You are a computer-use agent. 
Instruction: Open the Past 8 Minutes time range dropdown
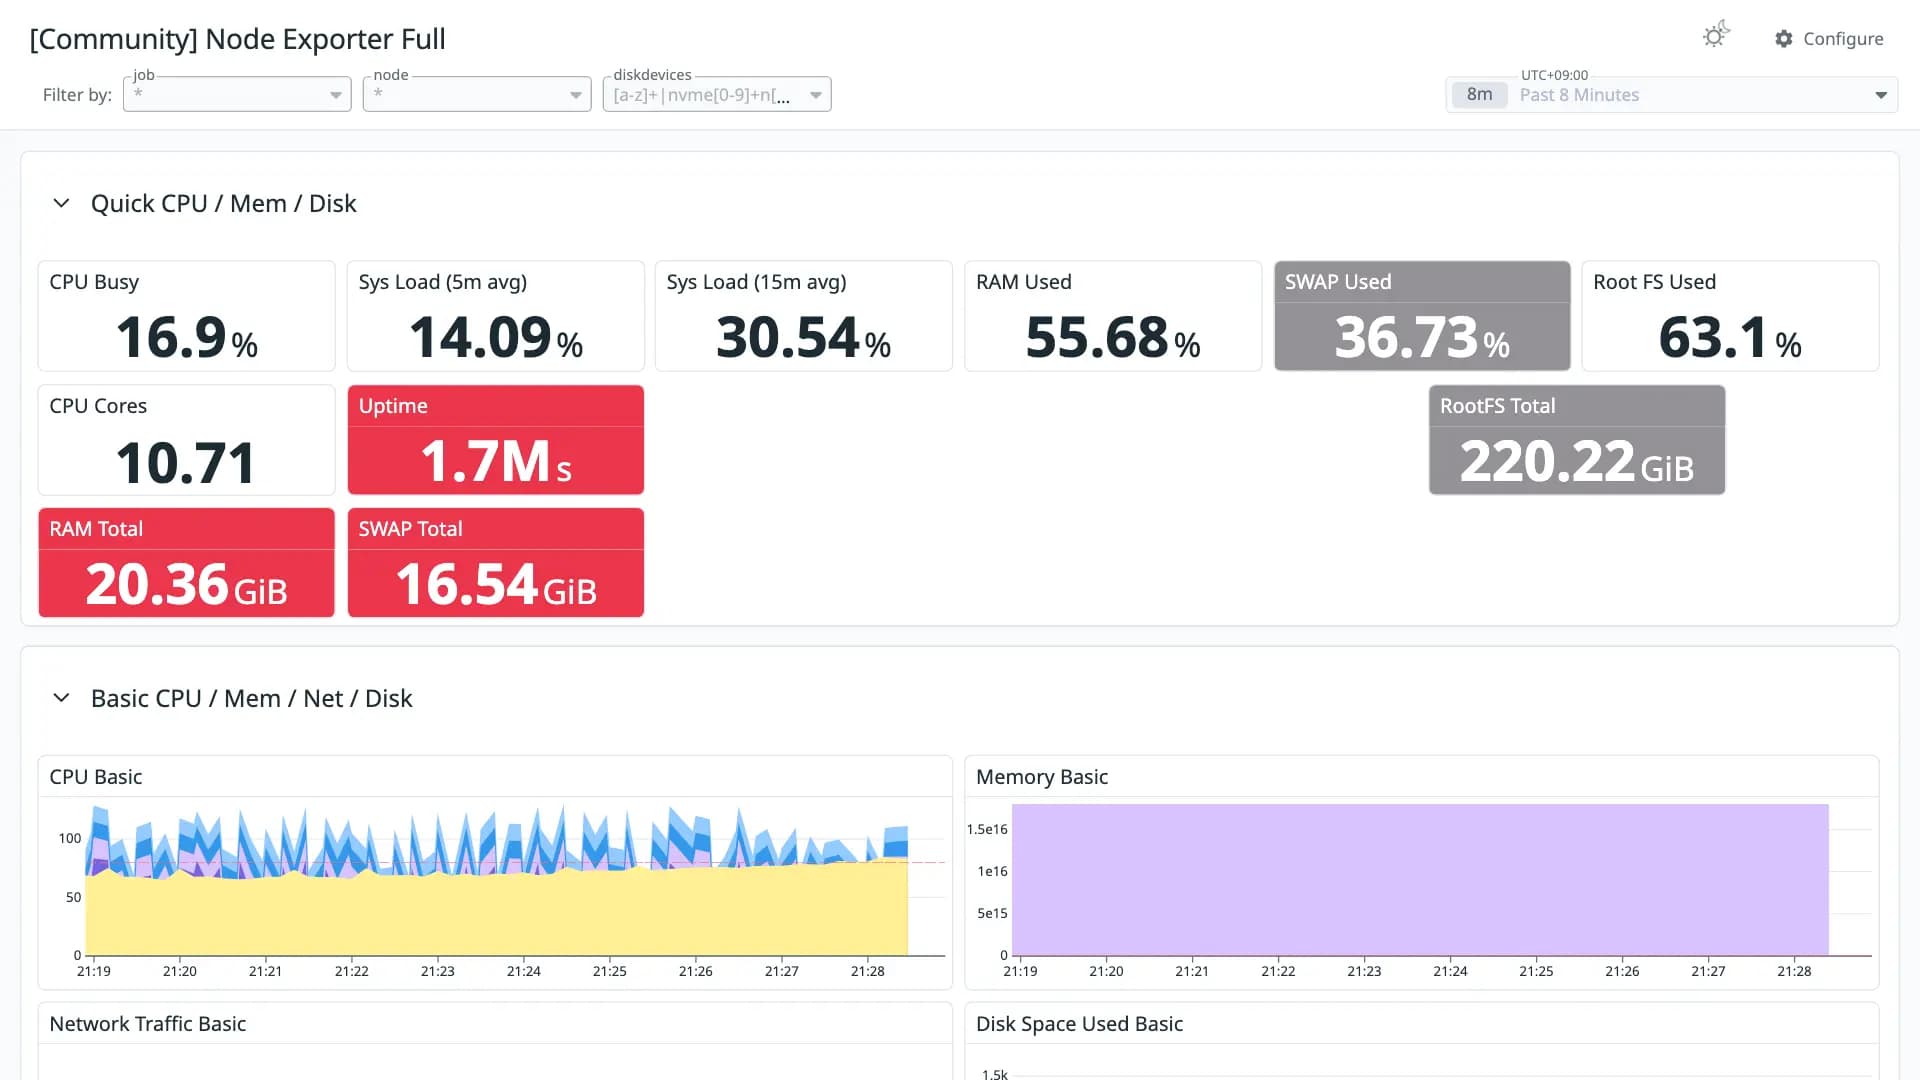point(1672,95)
